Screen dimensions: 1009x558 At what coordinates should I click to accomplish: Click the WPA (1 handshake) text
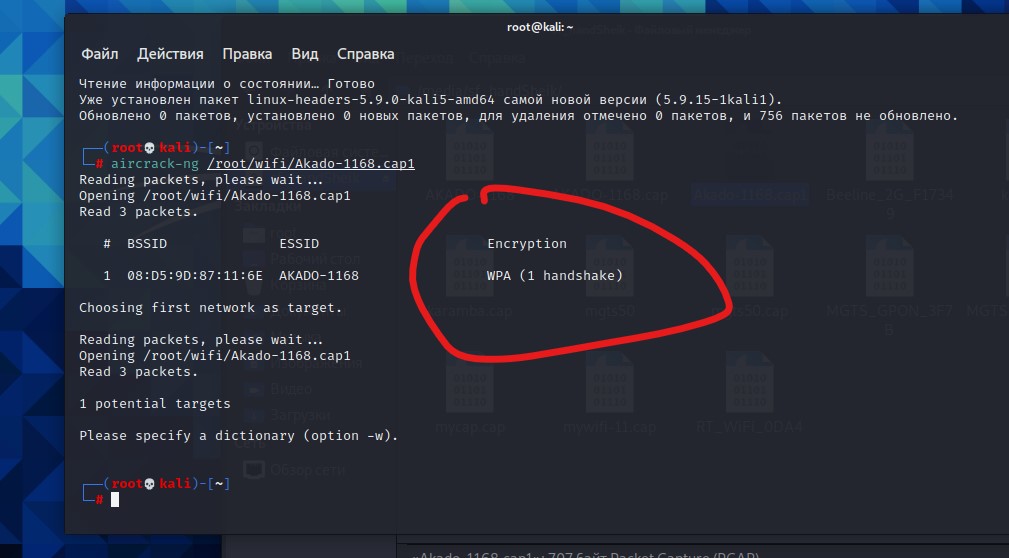[x=554, y=275]
